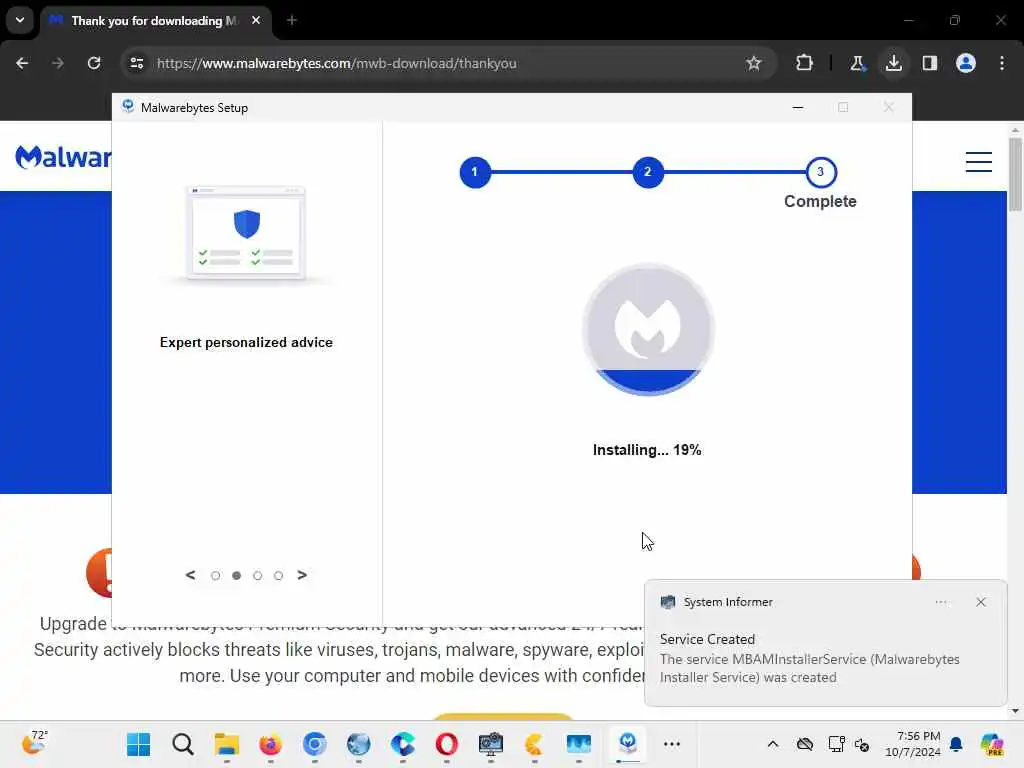Toggle the browser side panel

click(x=929, y=63)
